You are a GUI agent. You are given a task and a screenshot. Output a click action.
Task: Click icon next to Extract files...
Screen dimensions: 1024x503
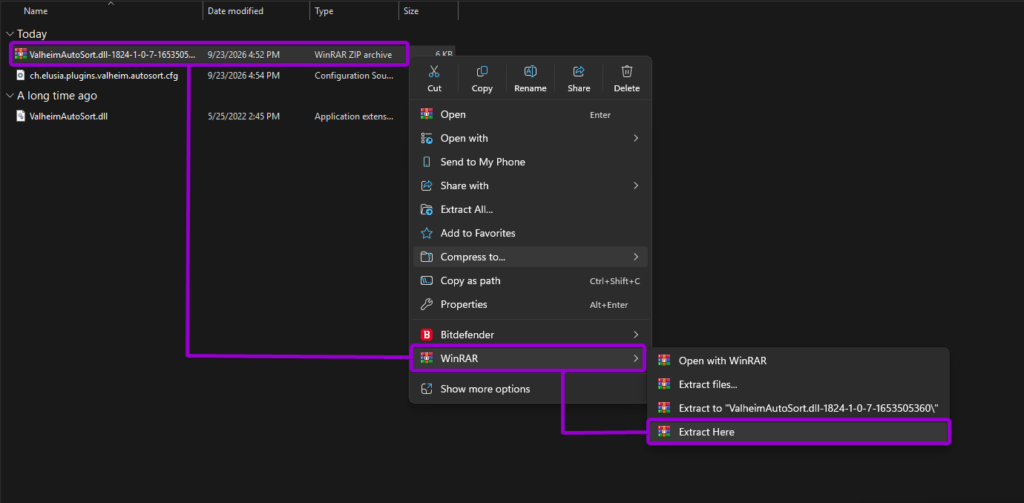pos(664,384)
